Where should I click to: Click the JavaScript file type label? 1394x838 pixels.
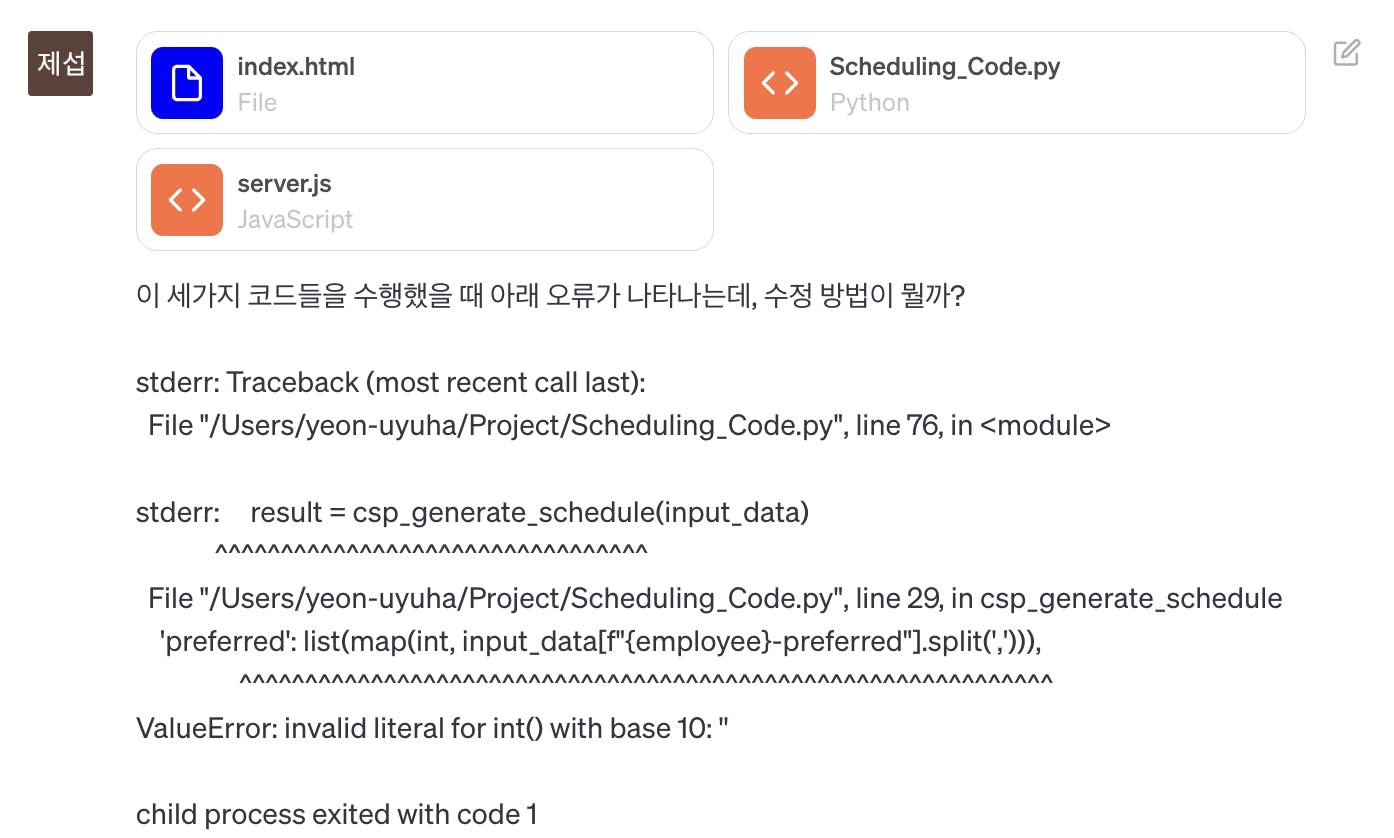(295, 219)
